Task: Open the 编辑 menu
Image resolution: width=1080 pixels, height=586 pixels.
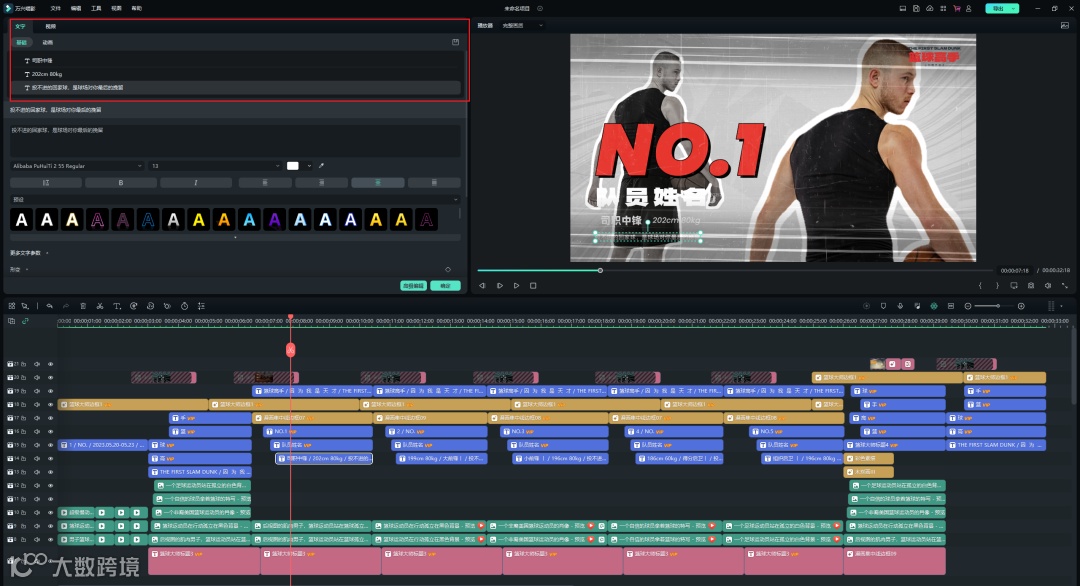Action: click(76, 8)
